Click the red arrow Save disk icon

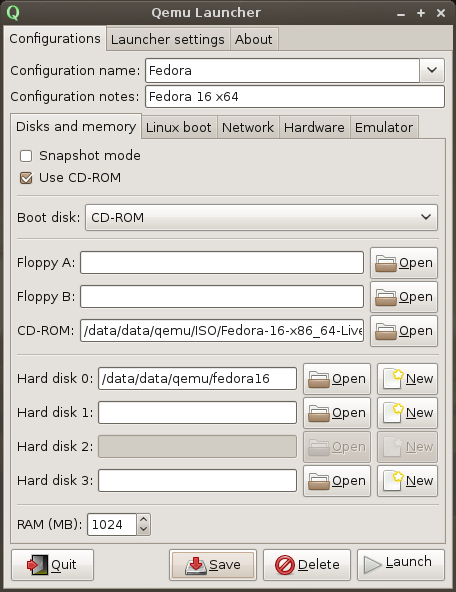[x=196, y=565]
